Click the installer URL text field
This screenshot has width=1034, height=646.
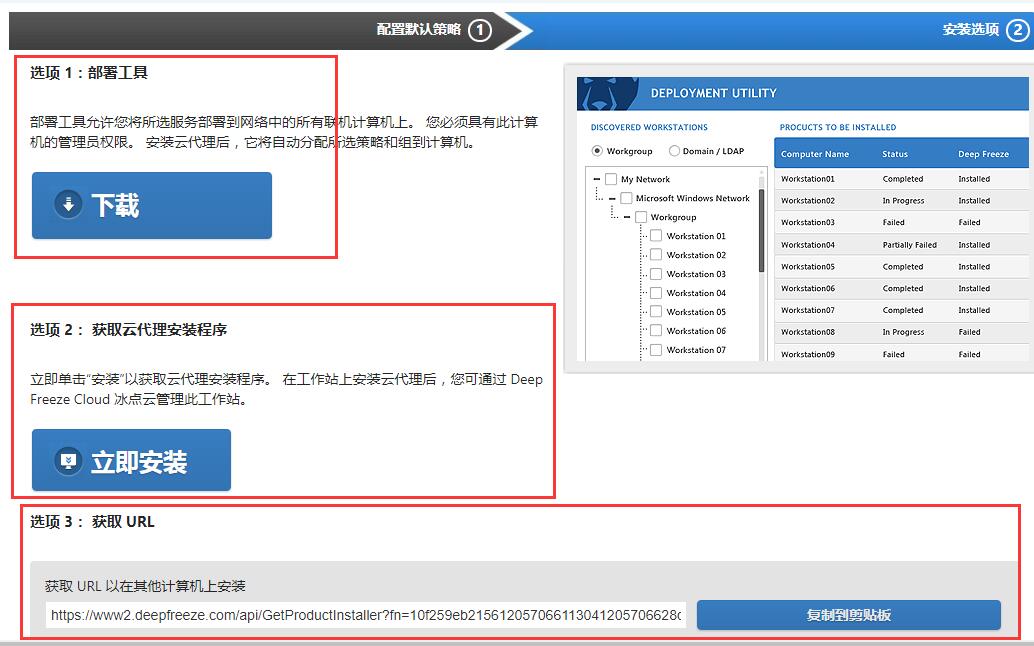point(366,615)
